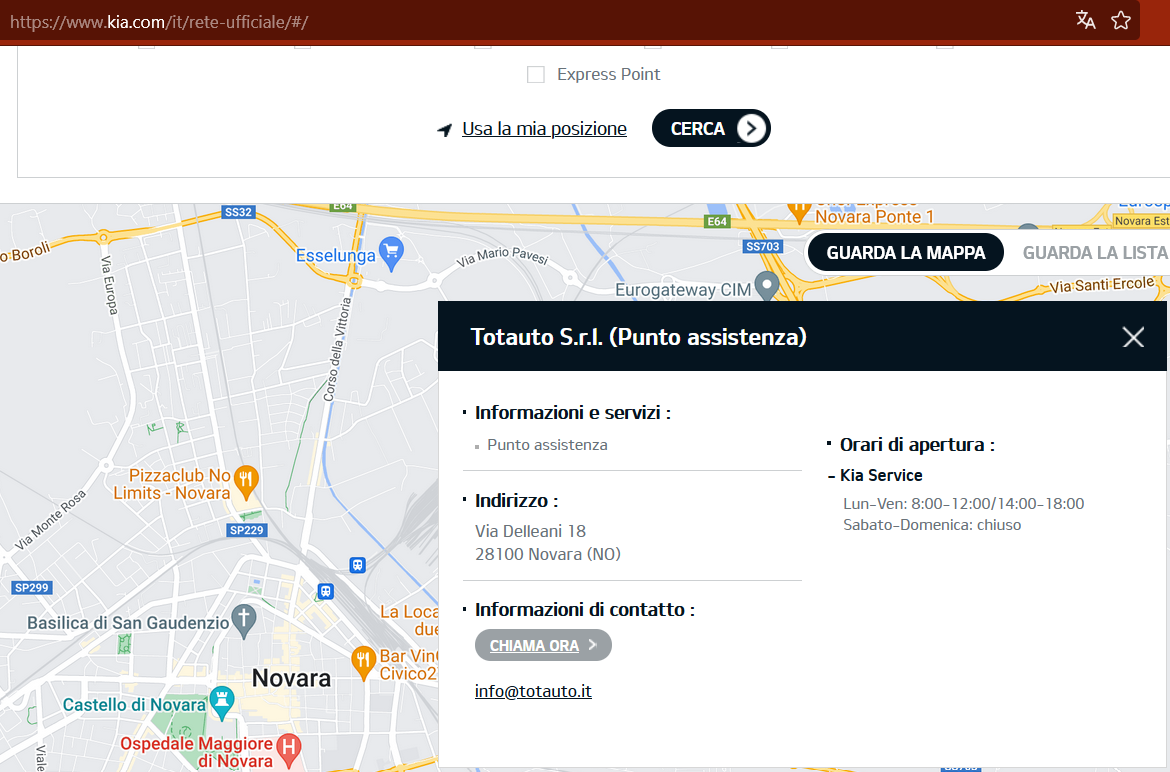Click the Novara city label on map
Viewport: 1170px width, 772px height.
291,678
